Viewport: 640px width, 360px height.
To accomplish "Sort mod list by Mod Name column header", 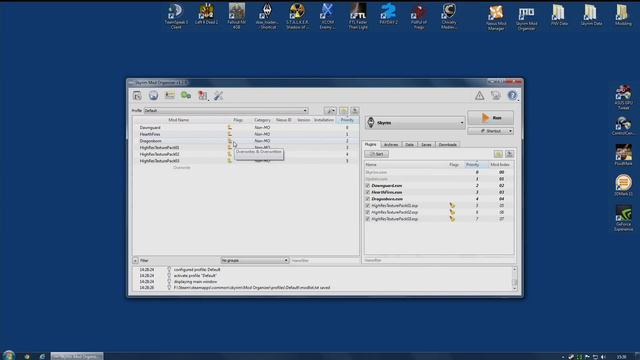I will 179,120.
